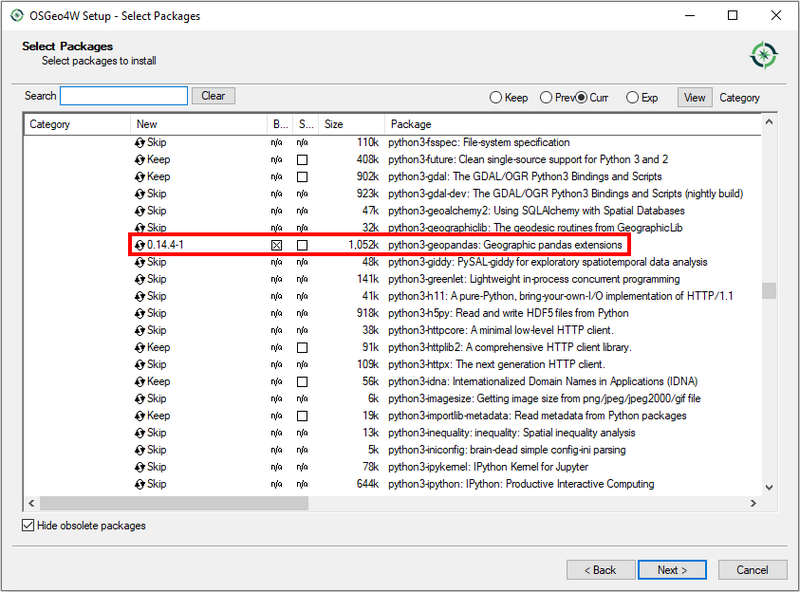Click the OSGeo4W compass logo icon
800x592 pixels.
click(x=764, y=54)
